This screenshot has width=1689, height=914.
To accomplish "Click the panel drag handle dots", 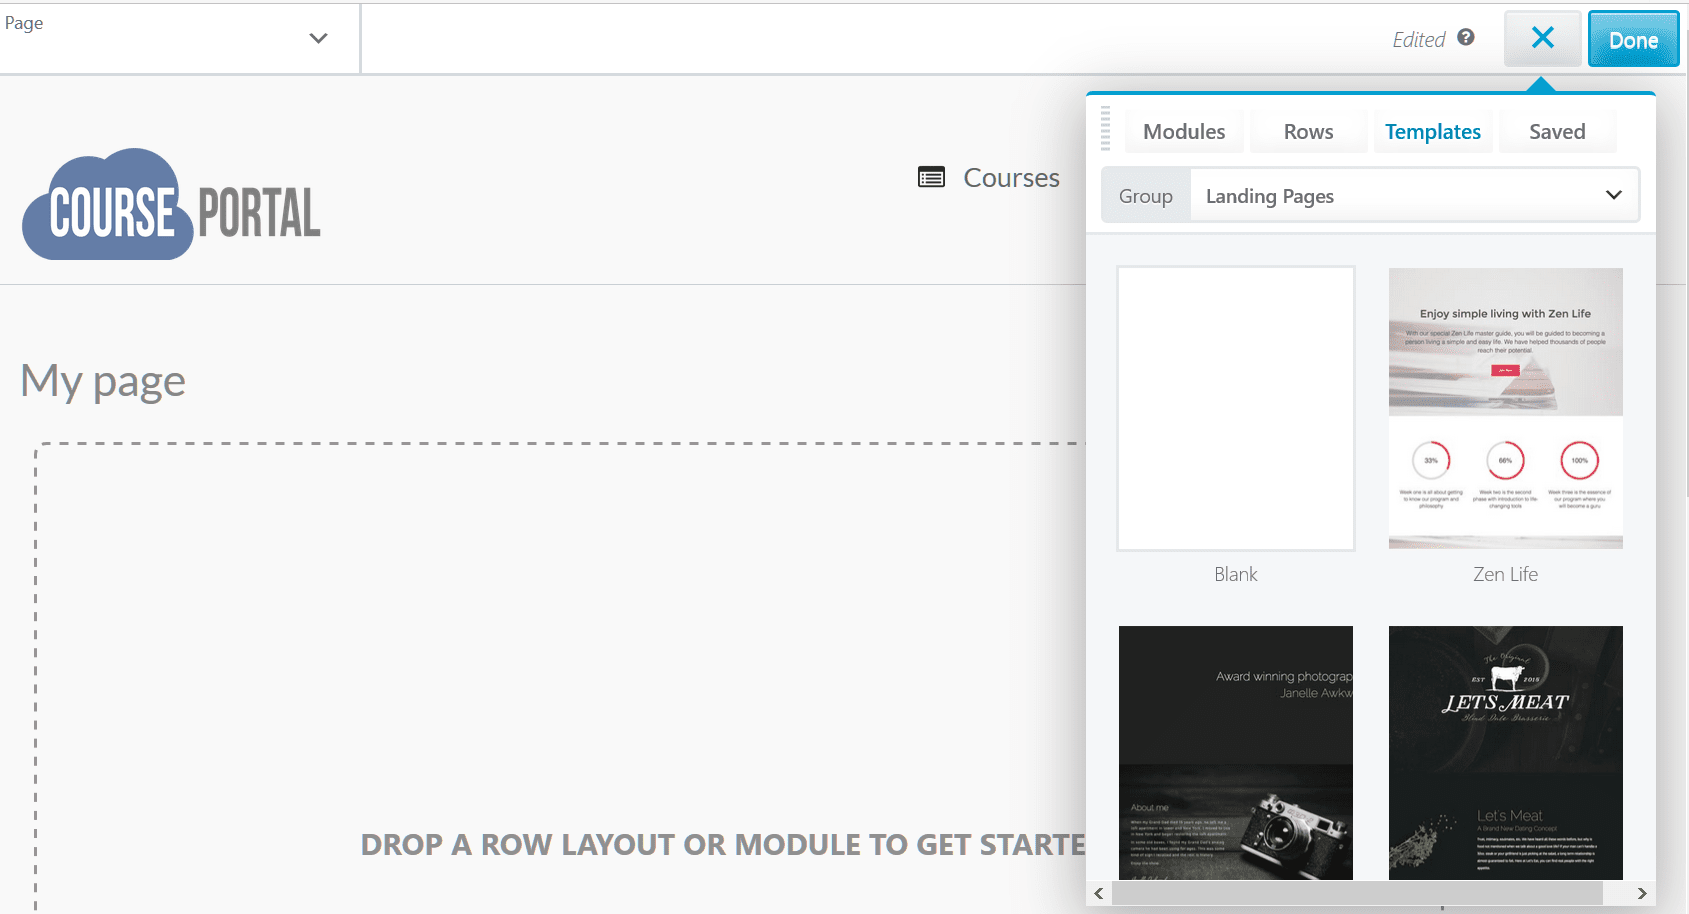I will pos(1105,130).
